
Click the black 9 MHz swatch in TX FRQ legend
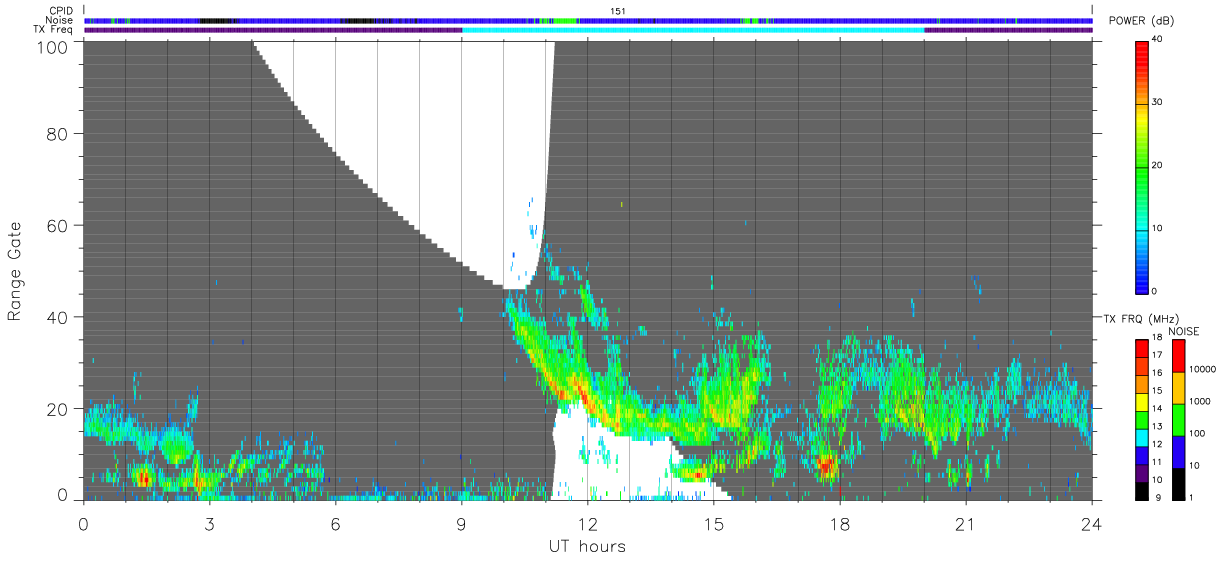[x=1141, y=492]
